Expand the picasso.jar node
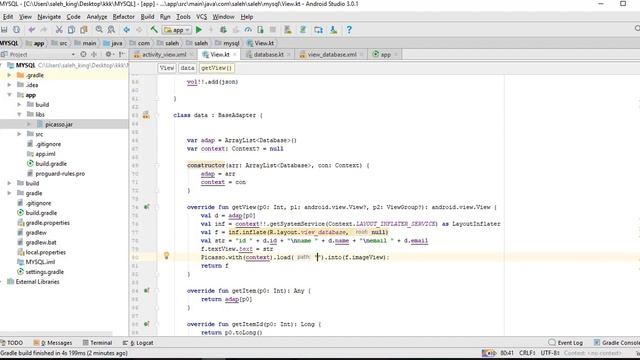The height and width of the screenshot is (360, 640). coord(29,124)
